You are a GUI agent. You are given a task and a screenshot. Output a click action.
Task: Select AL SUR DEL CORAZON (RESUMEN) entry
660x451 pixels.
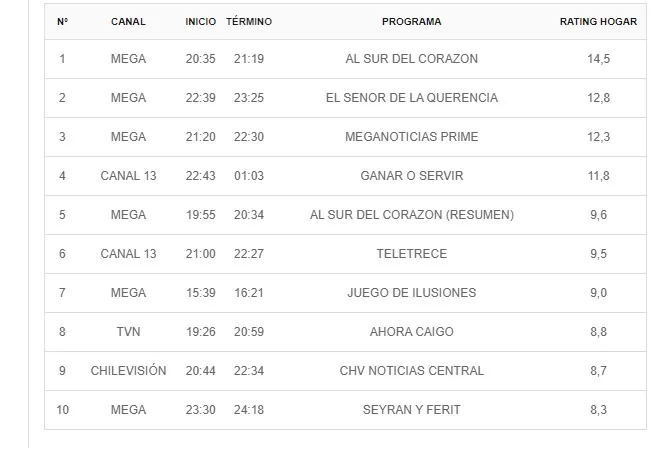[x=412, y=215]
